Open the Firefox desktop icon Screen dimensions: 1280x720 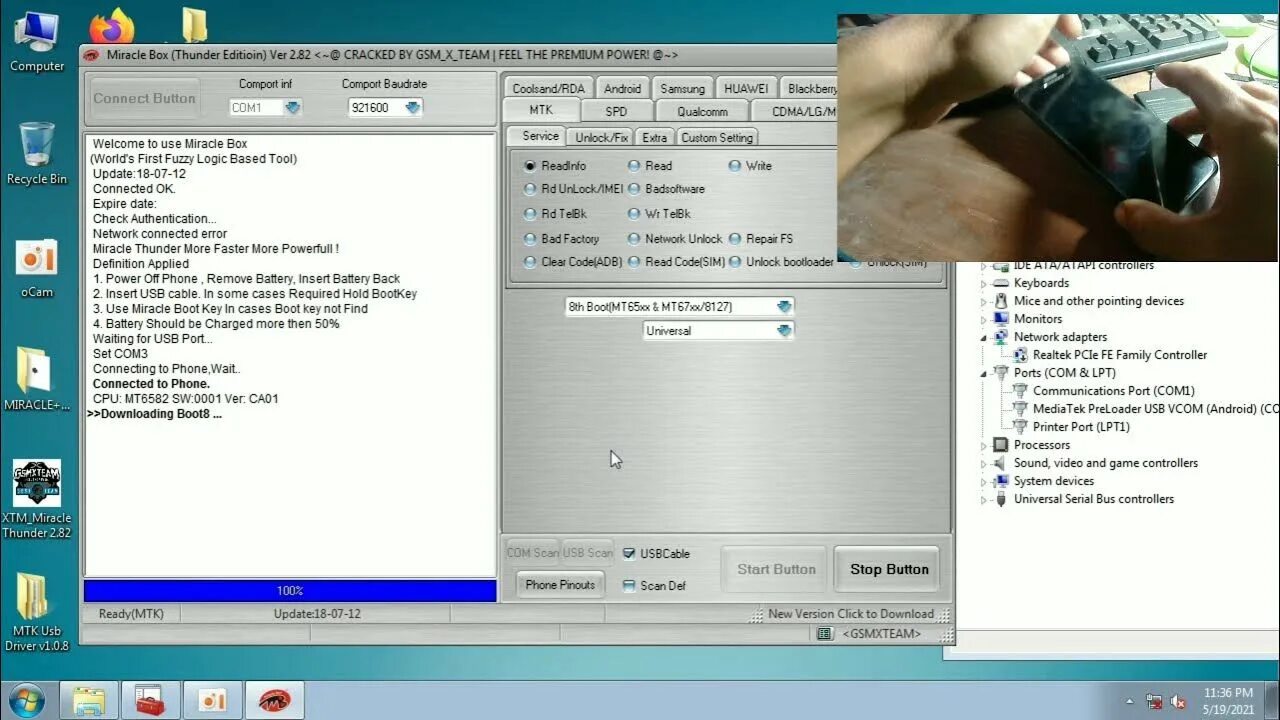tap(112, 26)
